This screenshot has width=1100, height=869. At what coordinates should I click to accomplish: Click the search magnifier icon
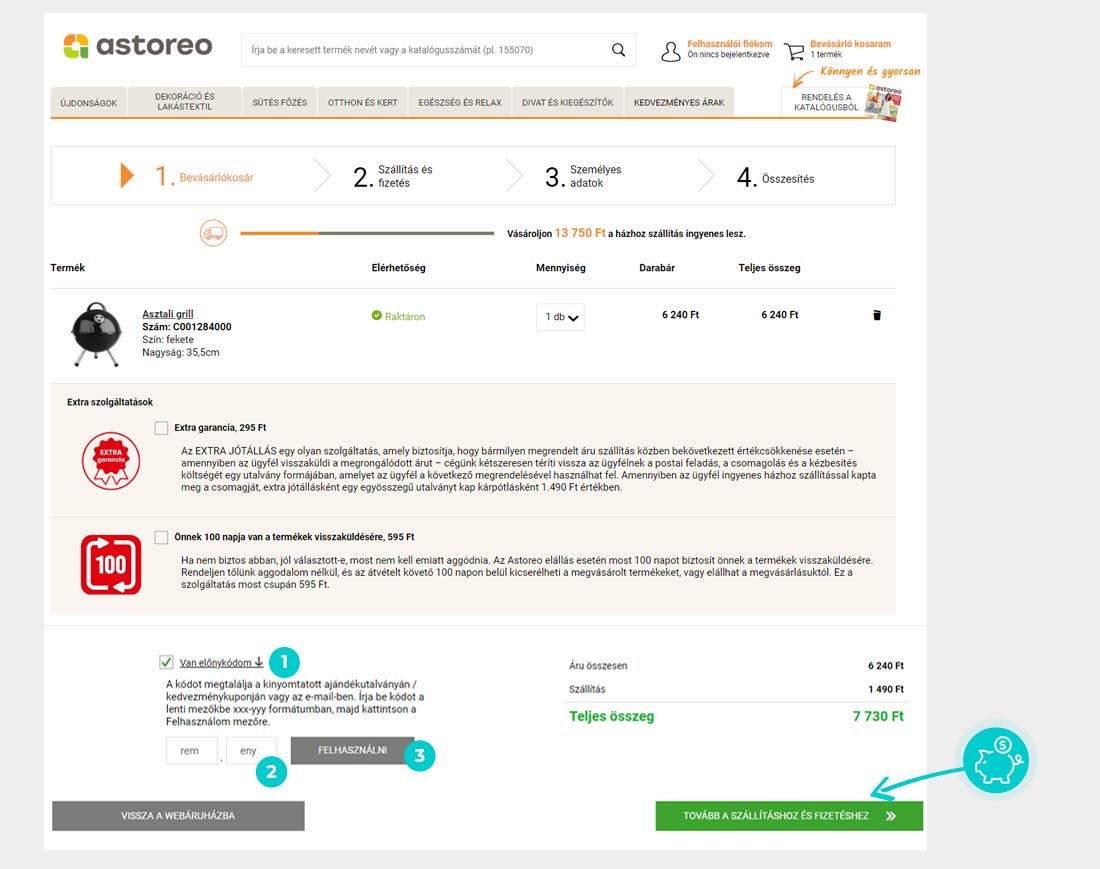tap(618, 50)
